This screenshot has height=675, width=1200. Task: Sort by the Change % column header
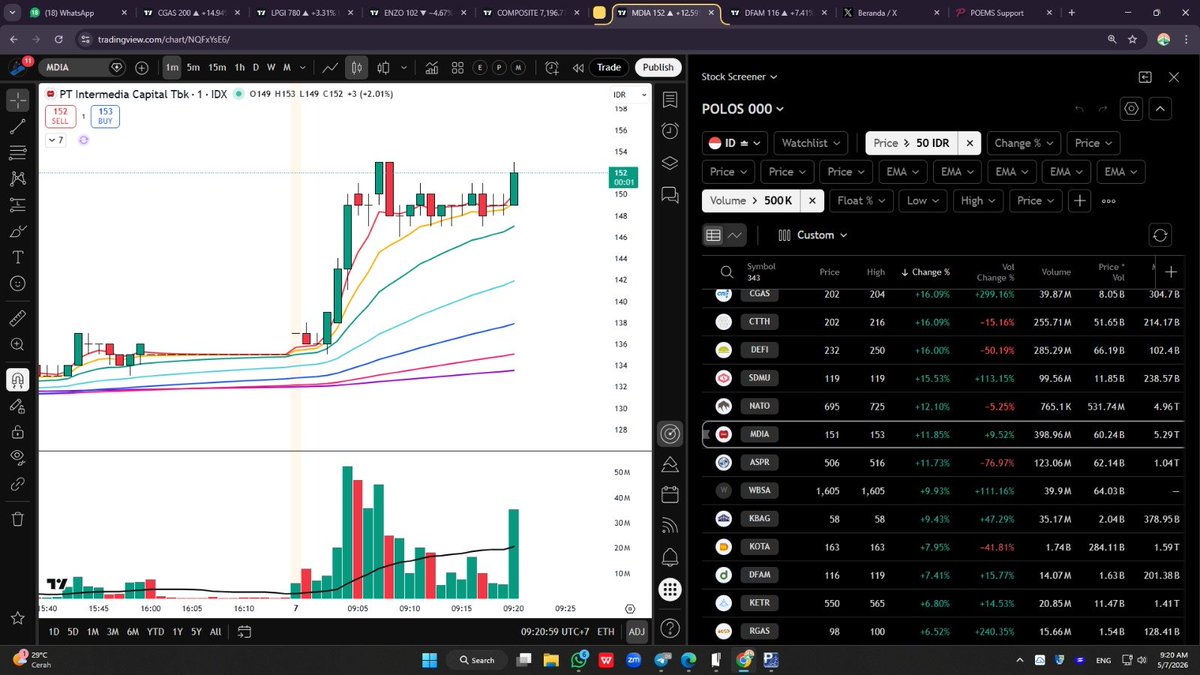pyautogui.click(x=926, y=272)
